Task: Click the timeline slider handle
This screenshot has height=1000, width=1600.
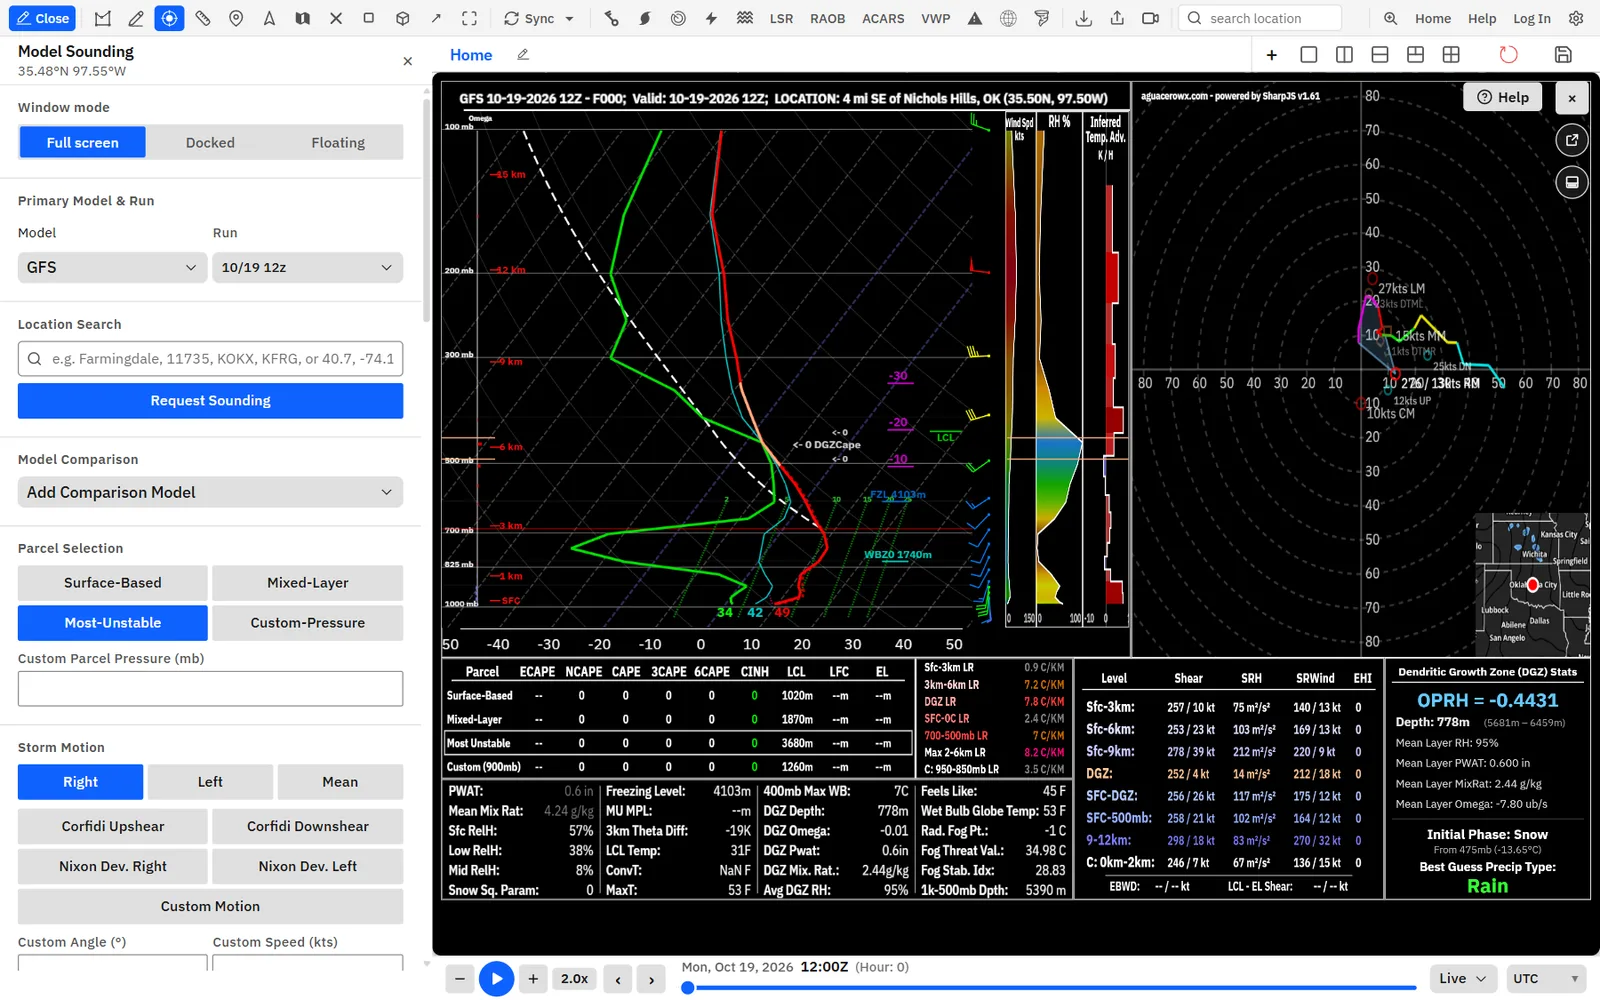Action: tap(688, 988)
